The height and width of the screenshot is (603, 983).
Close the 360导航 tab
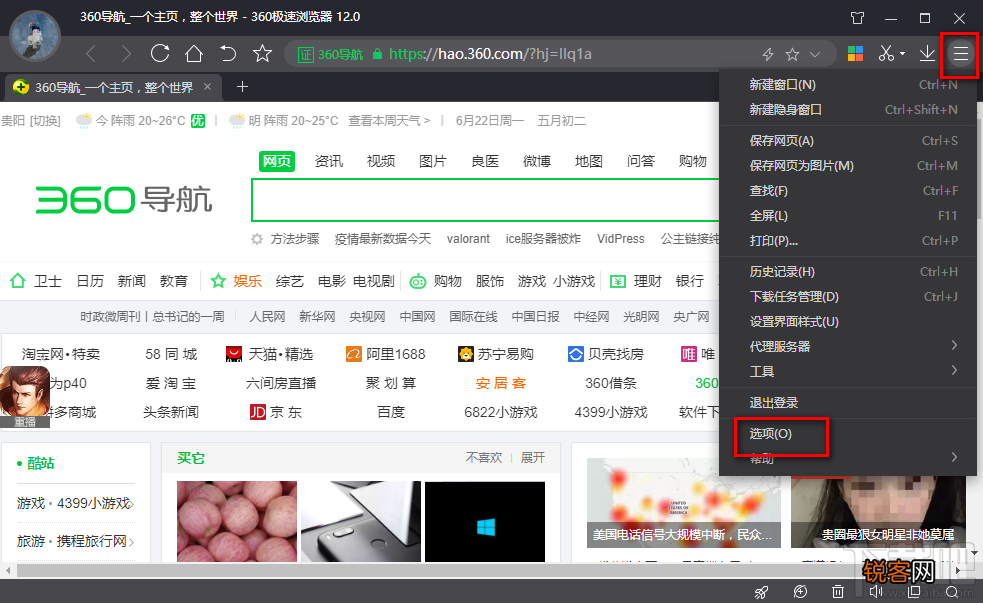208,87
